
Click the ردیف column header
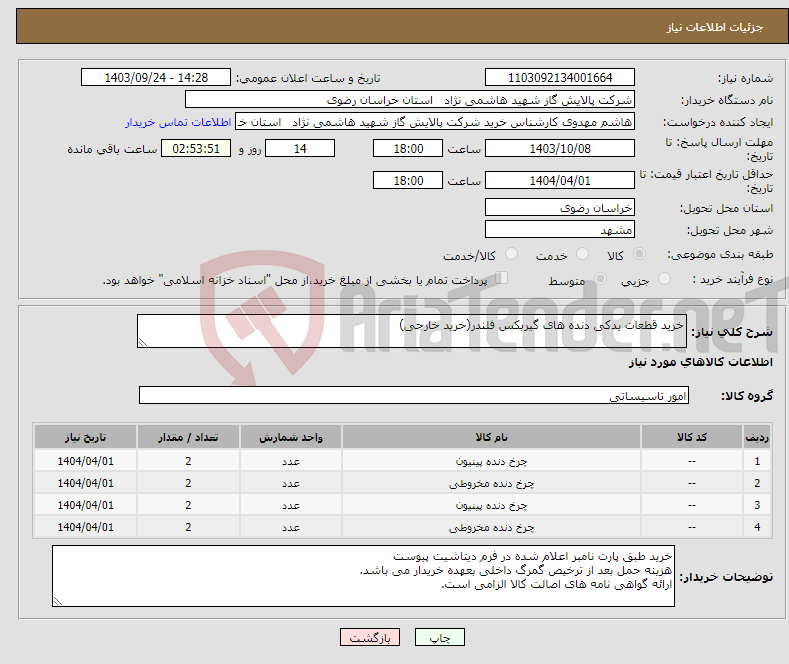pos(757,437)
